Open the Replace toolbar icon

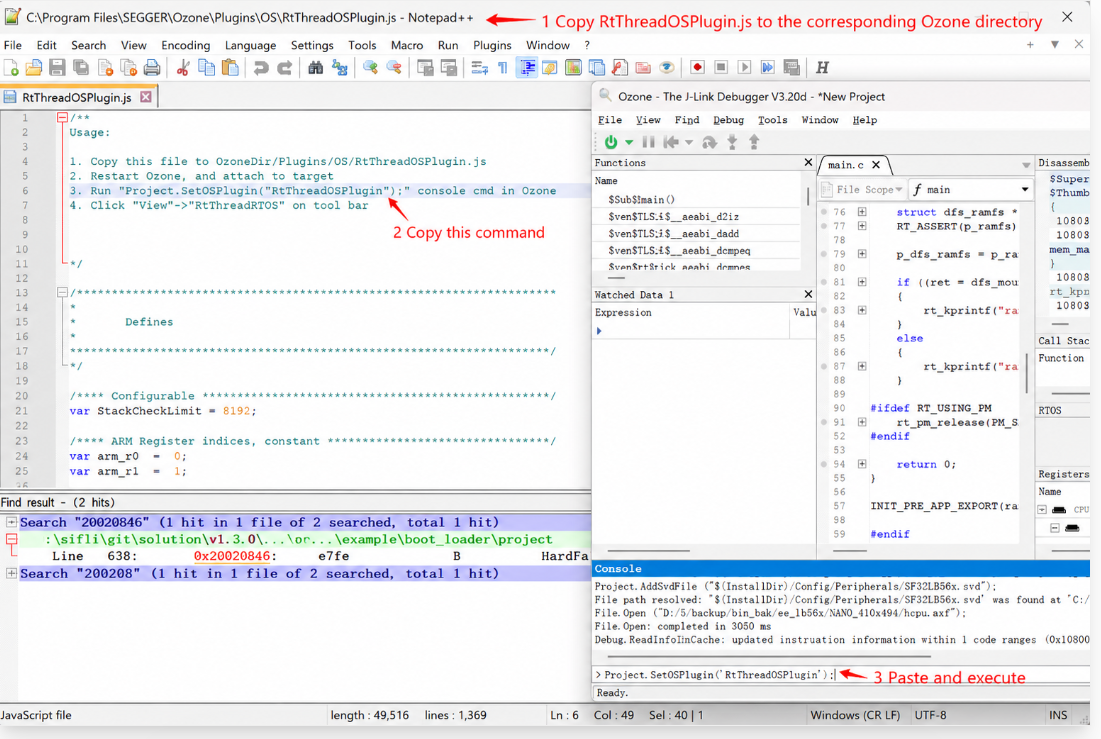340,67
